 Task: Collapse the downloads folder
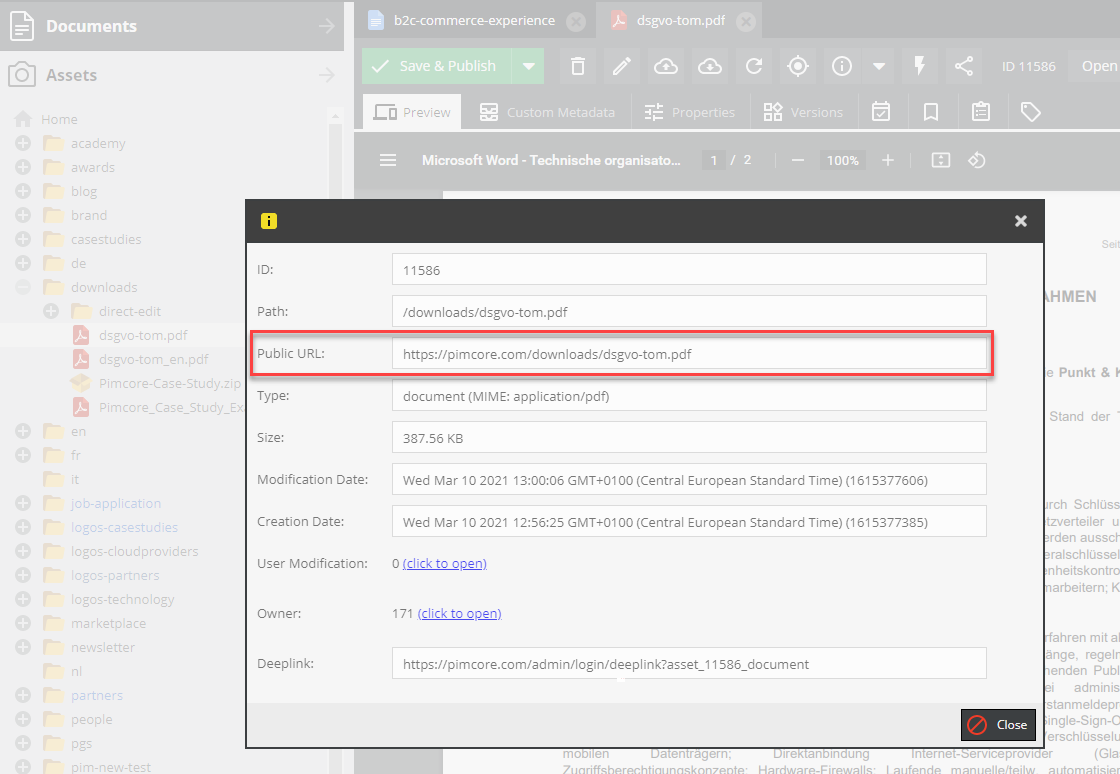[x=23, y=287]
